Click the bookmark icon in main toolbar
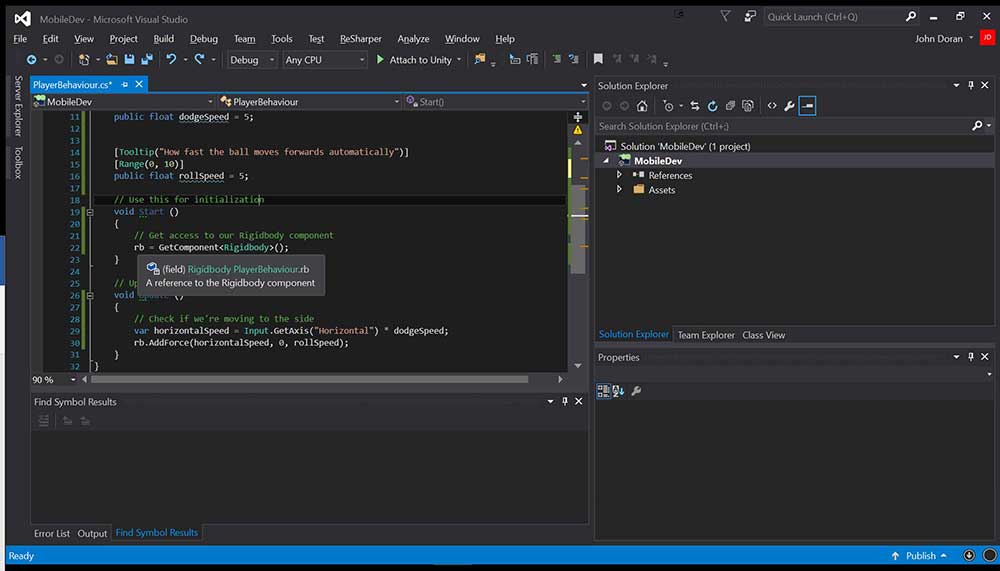Image resolution: width=1000 pixels, height=571 pixels. [598, 60]
